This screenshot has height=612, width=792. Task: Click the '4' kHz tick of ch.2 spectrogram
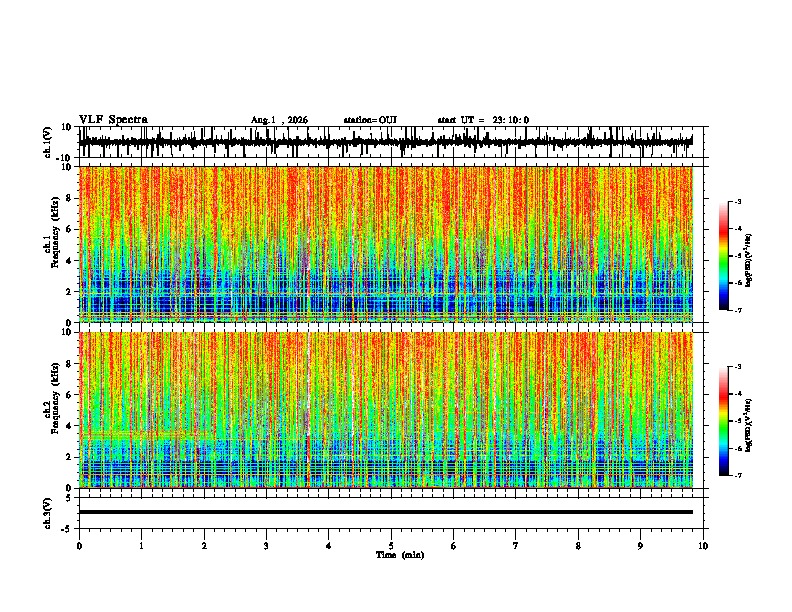click(70, 426)
